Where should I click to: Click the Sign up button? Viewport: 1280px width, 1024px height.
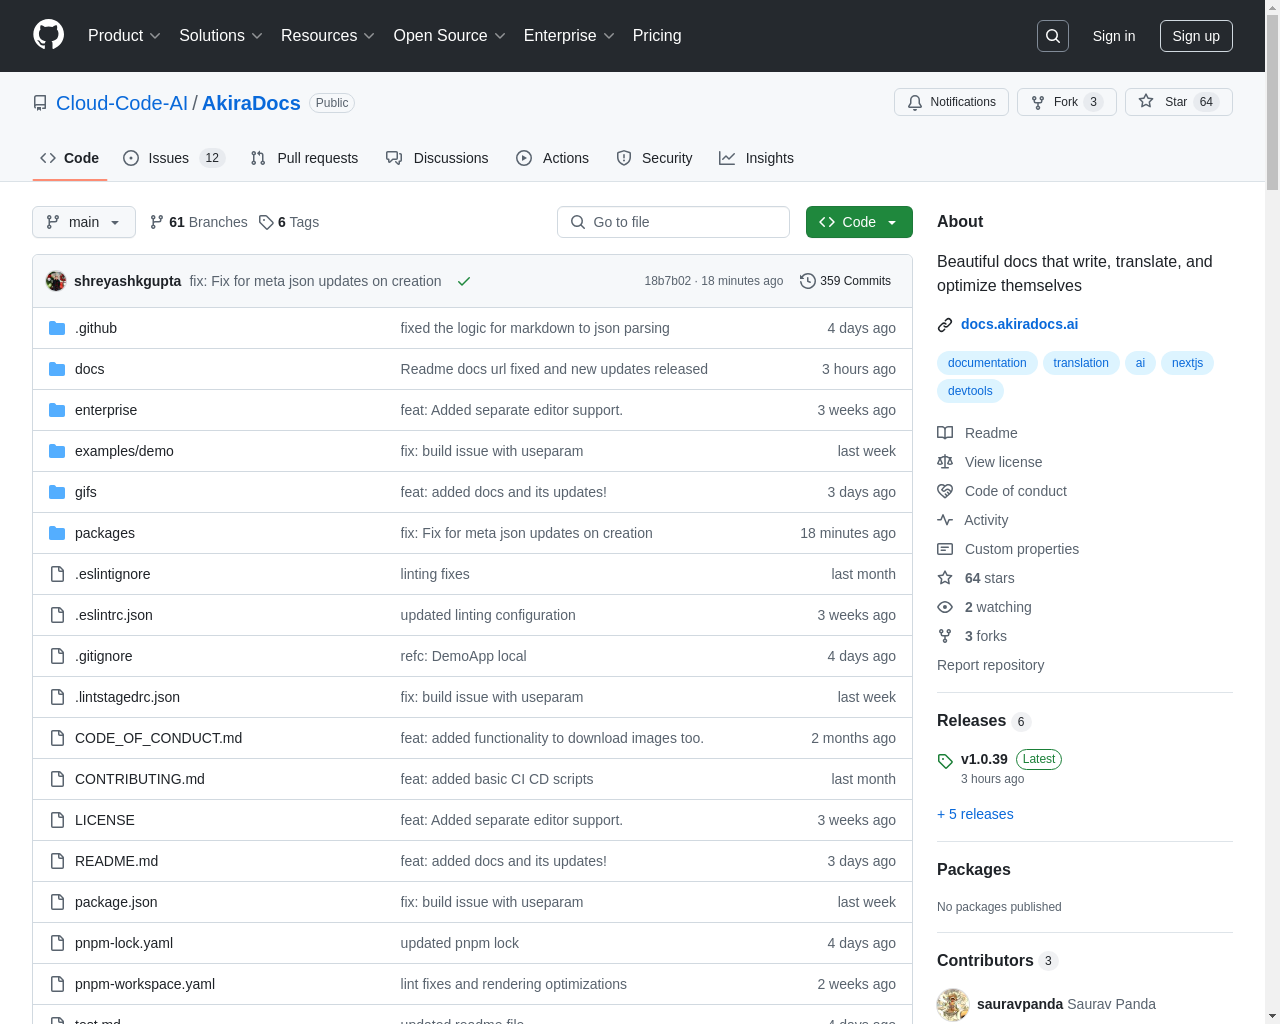(1196, 36)
